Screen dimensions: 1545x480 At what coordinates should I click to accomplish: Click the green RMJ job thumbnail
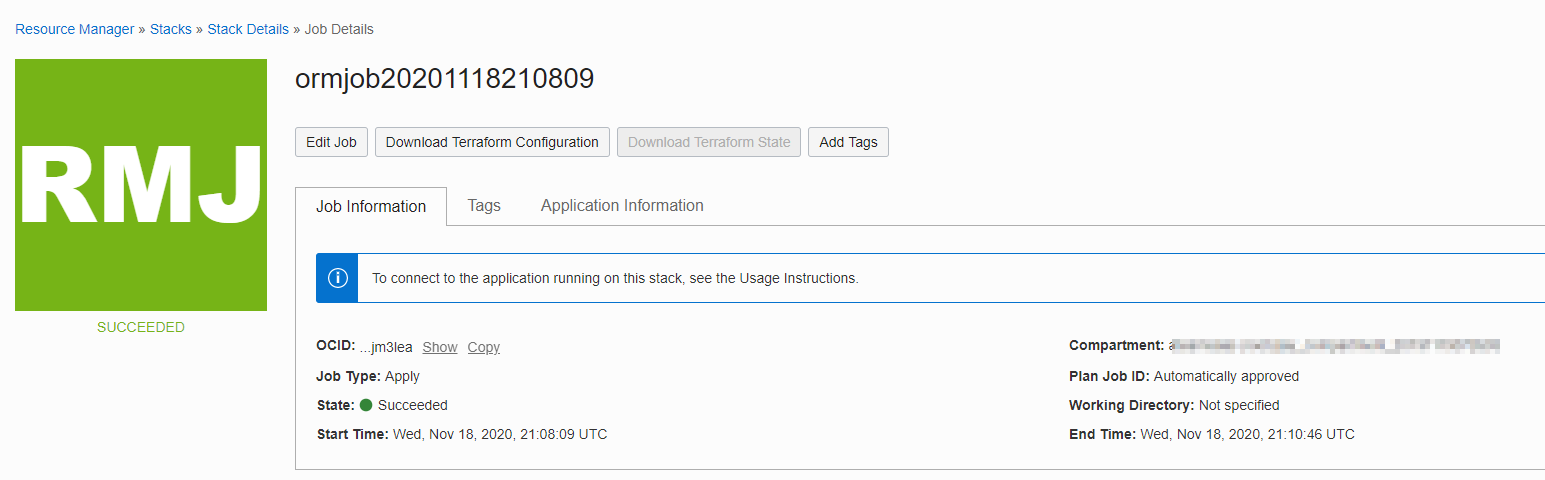141,185
